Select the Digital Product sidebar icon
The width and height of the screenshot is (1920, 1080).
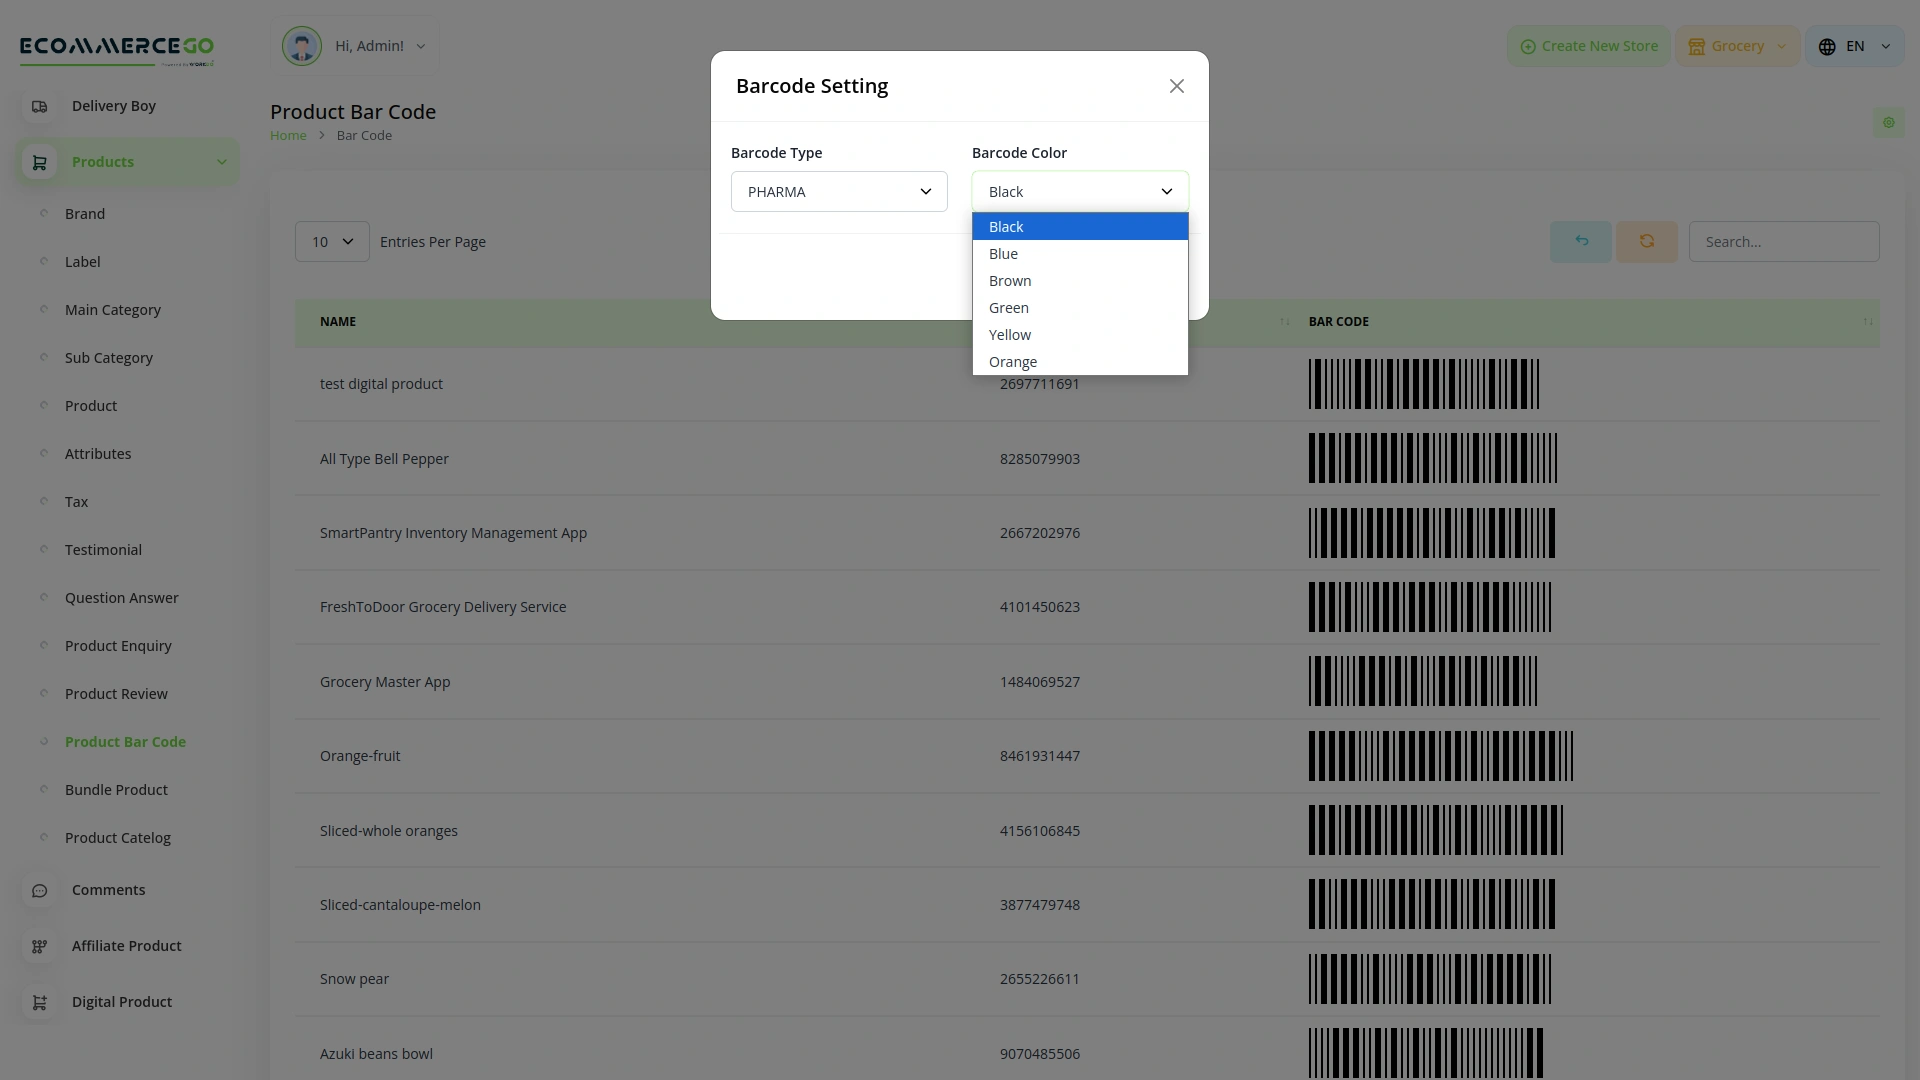tap(38, 1002)
